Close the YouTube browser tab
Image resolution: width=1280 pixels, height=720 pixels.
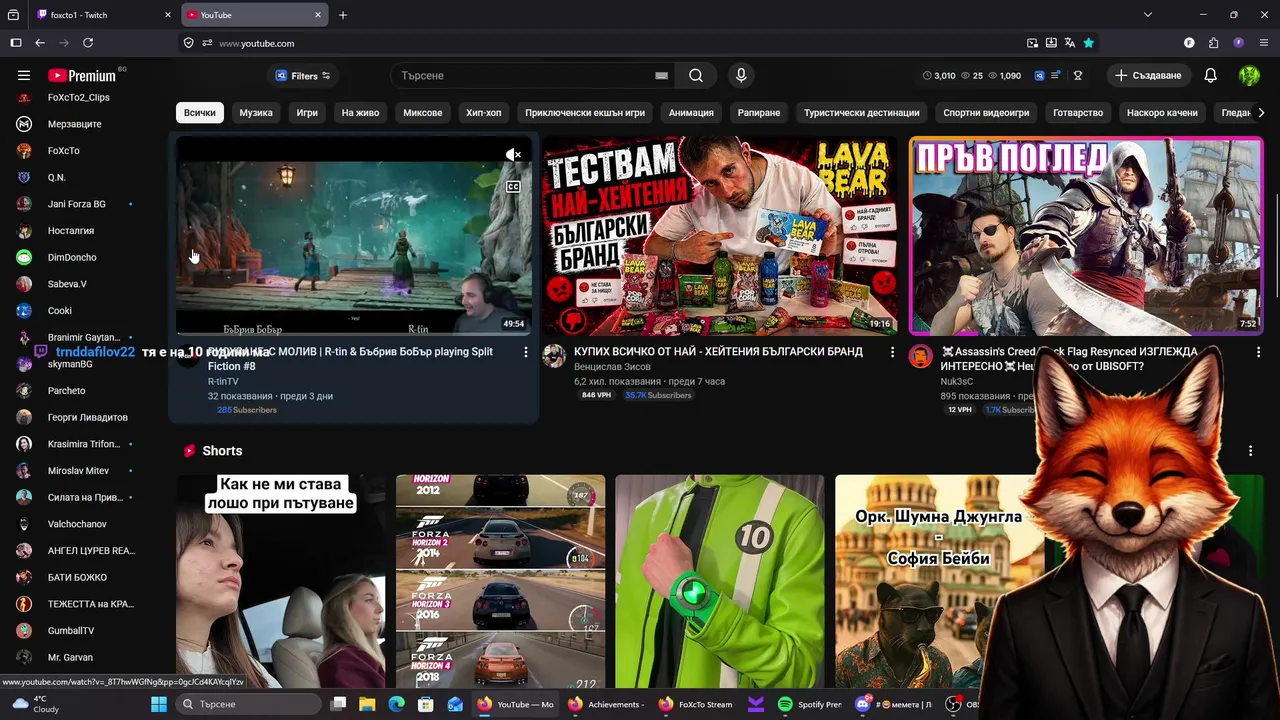[x=318, y=15]
